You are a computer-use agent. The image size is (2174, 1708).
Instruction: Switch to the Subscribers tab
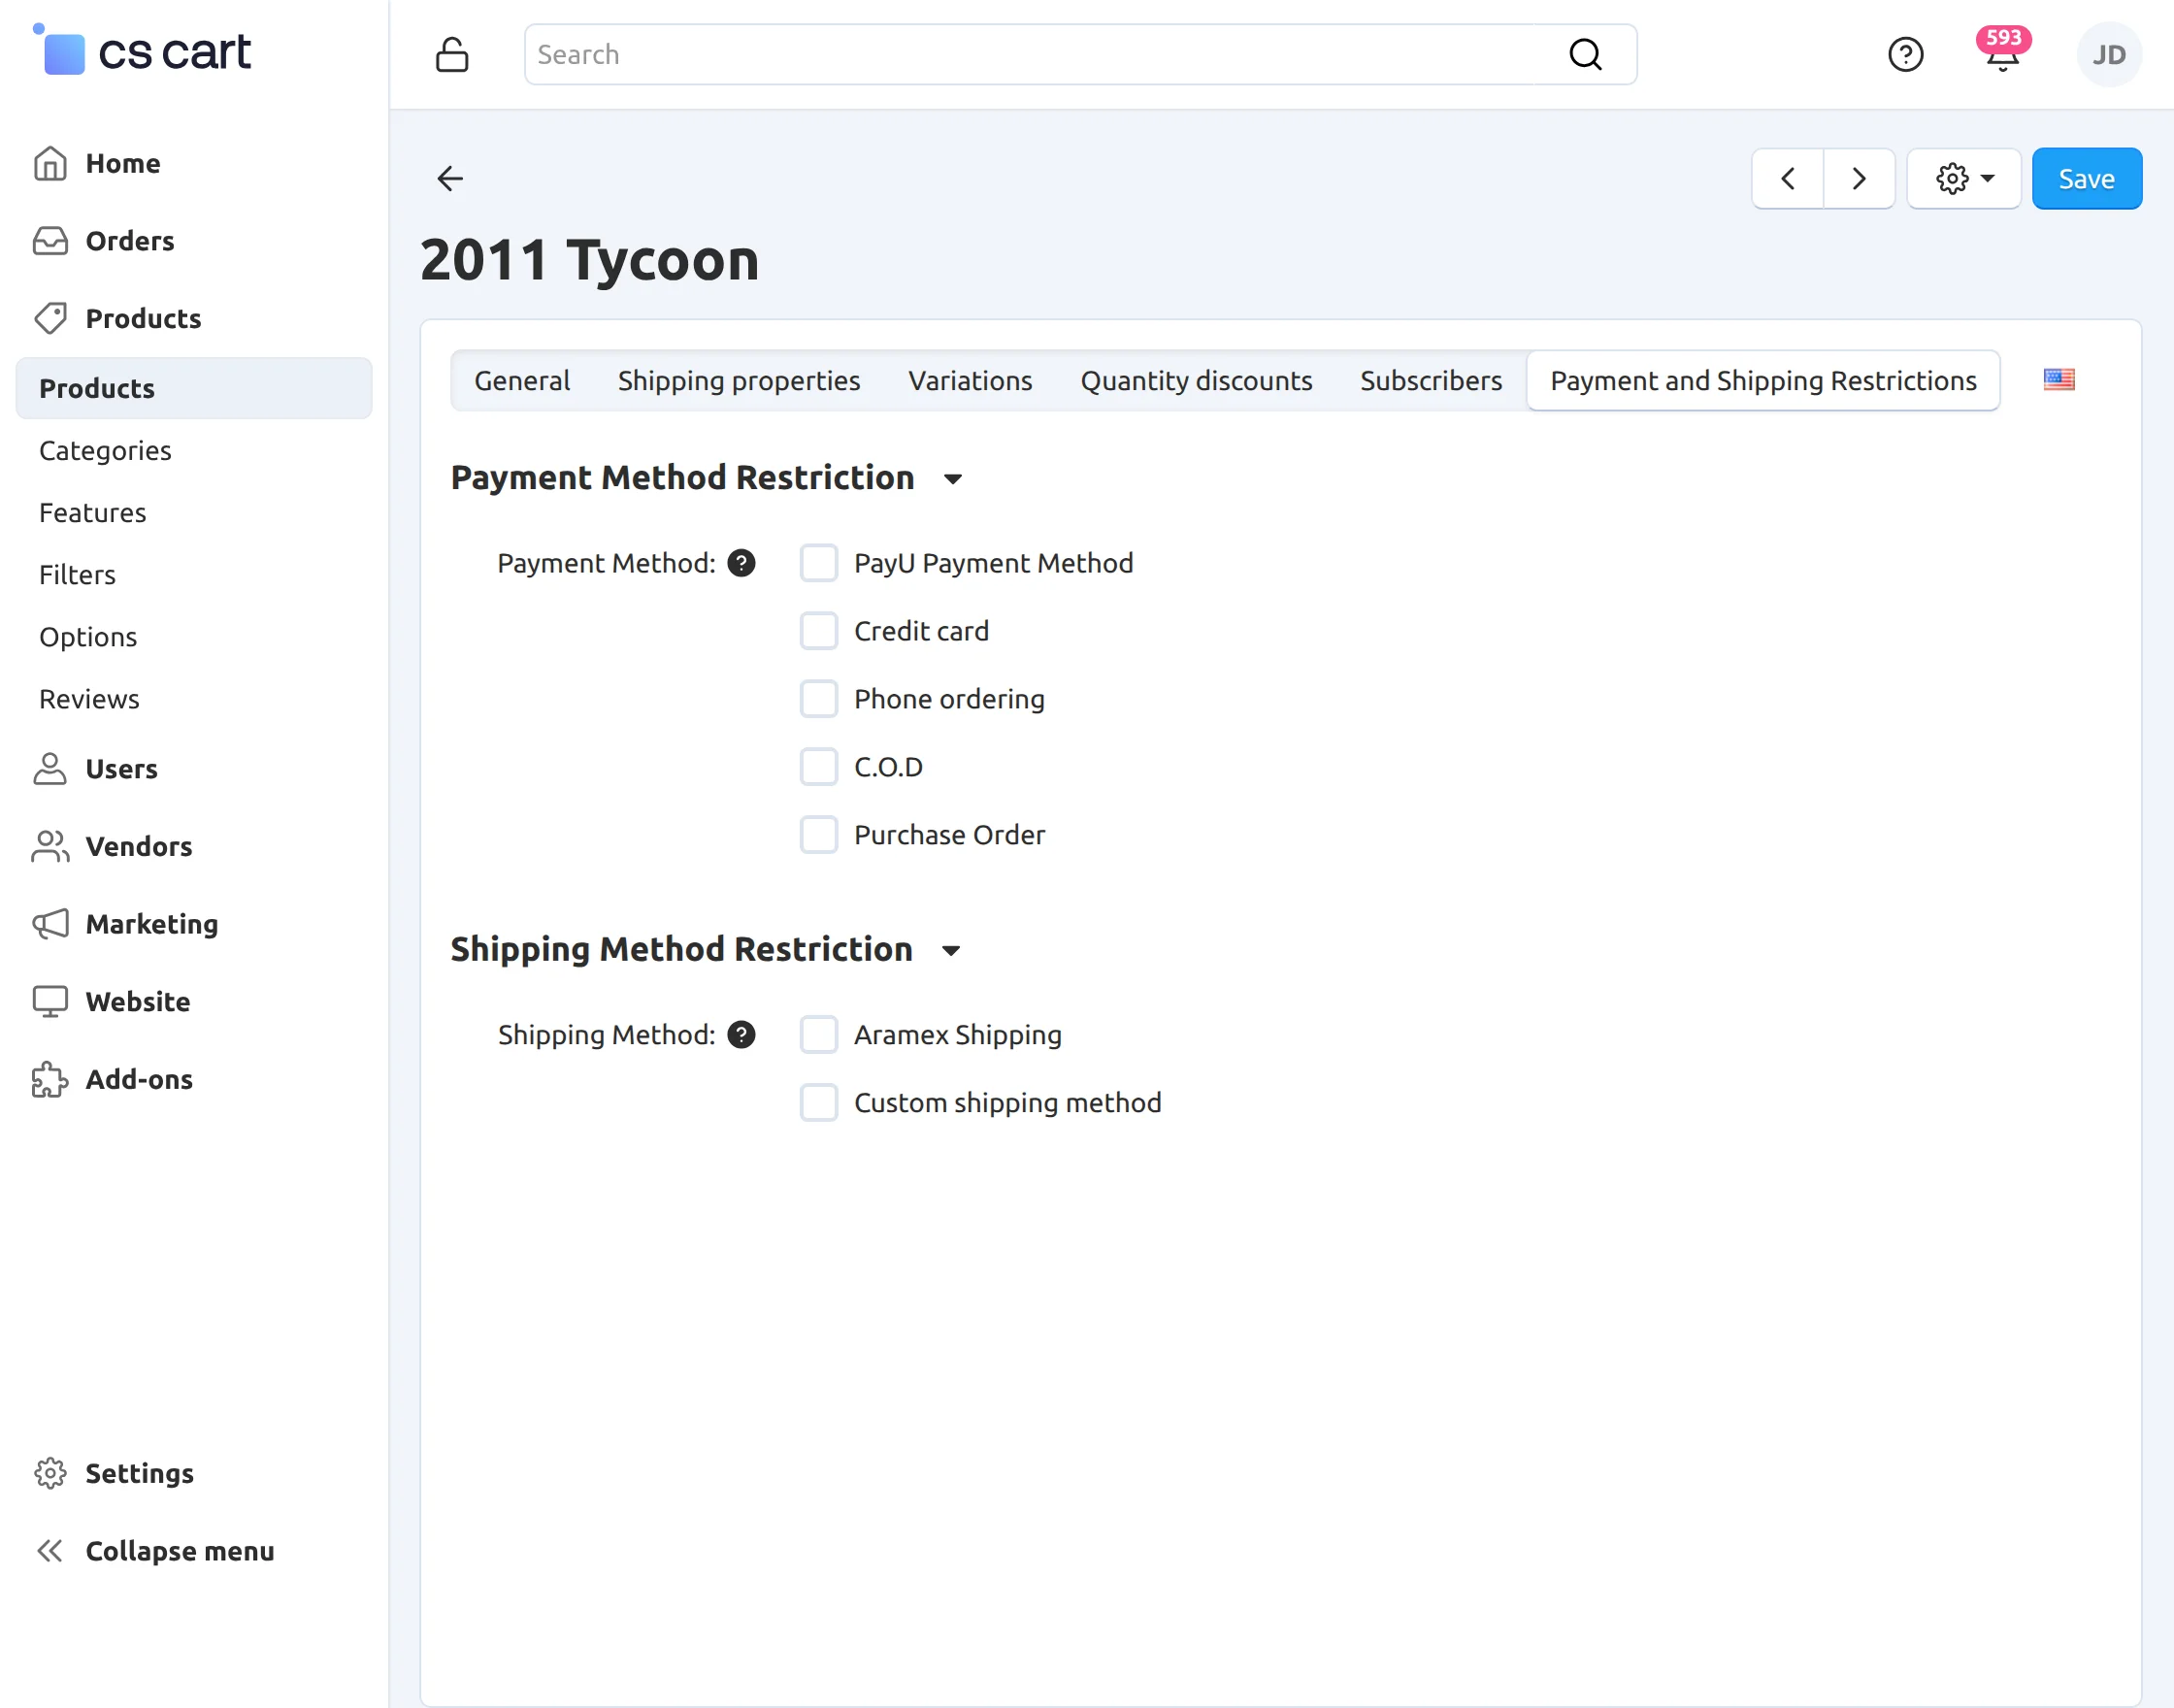(1431, 380)
